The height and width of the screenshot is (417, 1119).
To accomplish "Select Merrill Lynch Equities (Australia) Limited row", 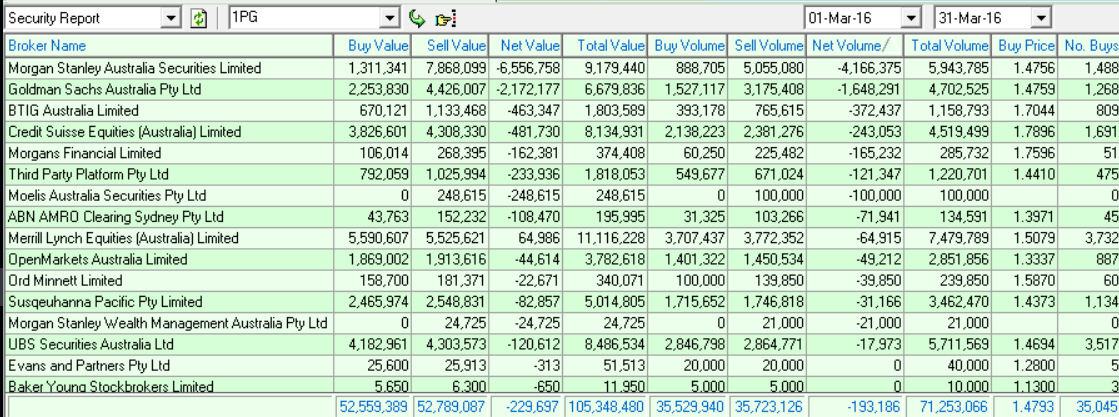I will click(562, 238).
